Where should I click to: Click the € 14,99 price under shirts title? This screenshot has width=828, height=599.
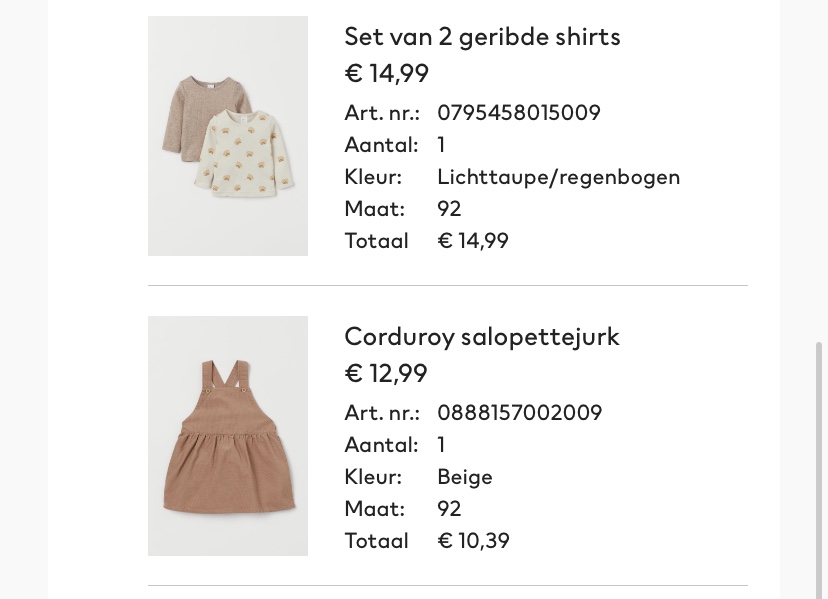tap(387, 73)
